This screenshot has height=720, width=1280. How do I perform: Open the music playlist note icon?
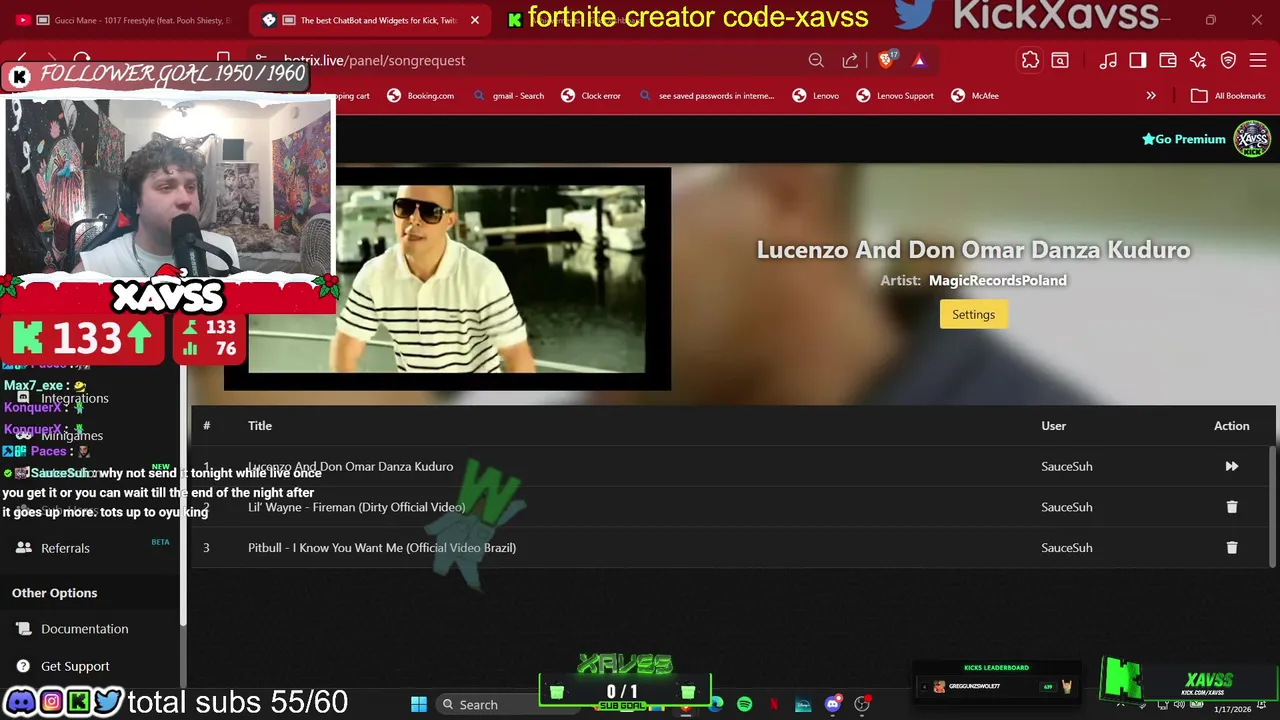[x=1108, y=61]
